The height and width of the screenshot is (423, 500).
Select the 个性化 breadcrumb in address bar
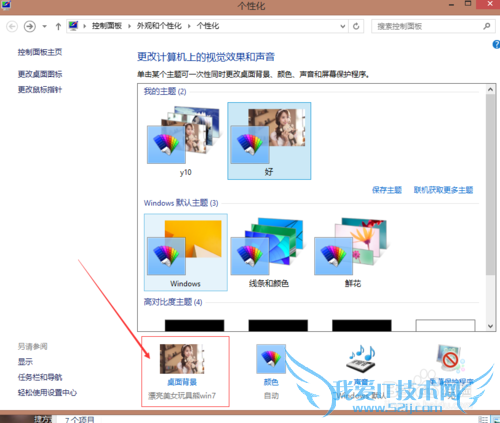point(208,26)
